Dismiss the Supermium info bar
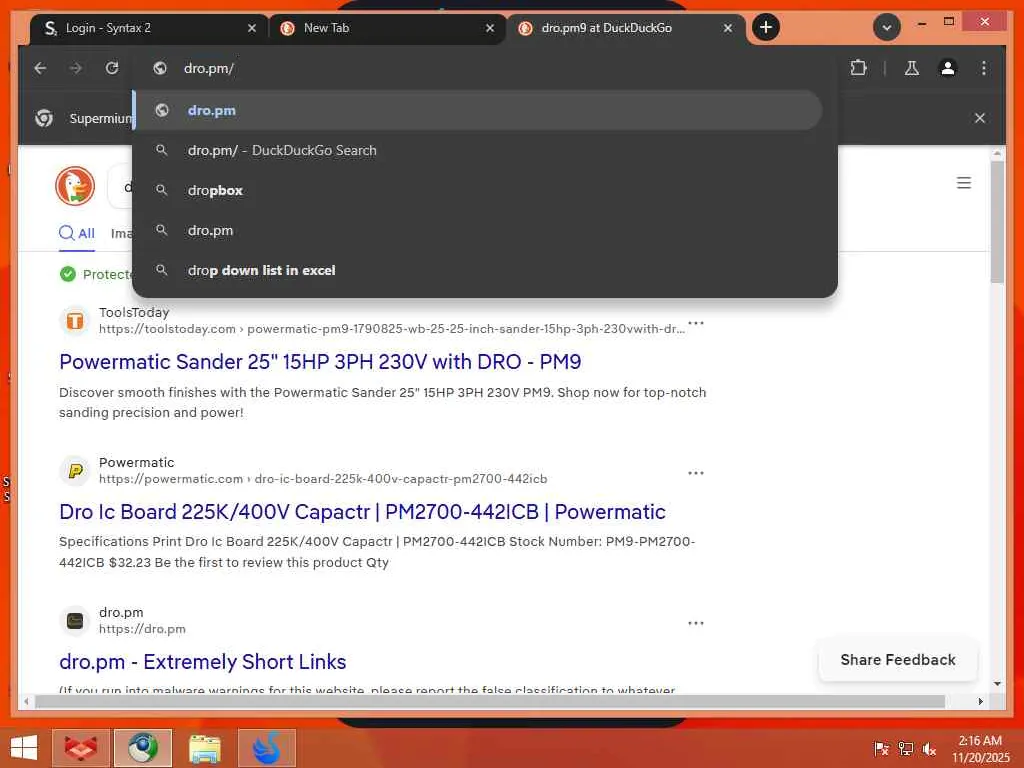The height and width of the screenshot is (768, 1024). 980,118
